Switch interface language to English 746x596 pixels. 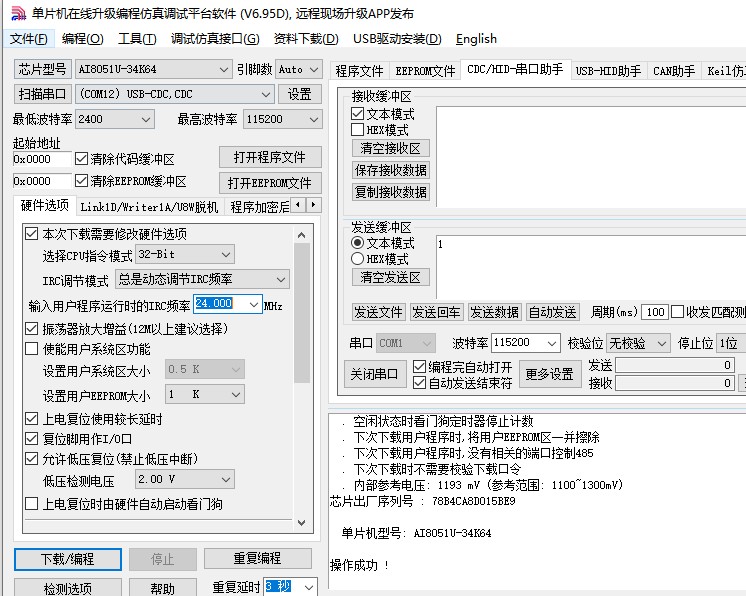(476, 39)
